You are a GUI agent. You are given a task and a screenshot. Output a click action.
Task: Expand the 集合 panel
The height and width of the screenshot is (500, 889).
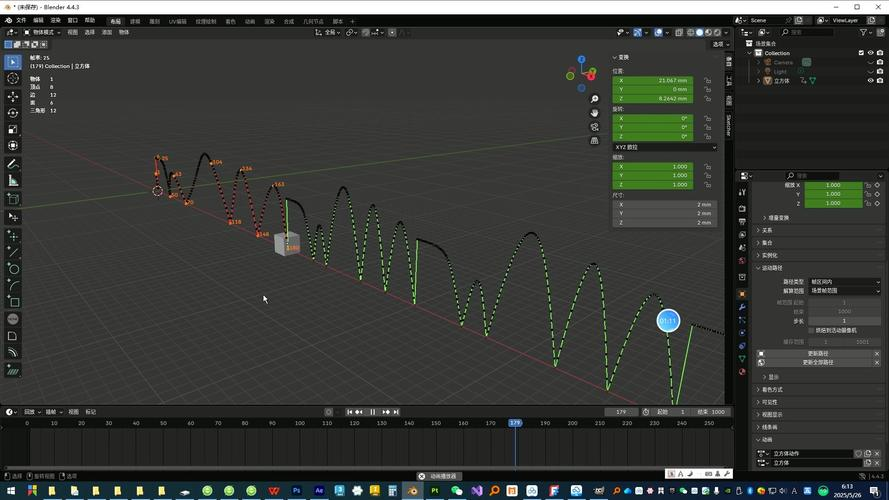point(767,243)
